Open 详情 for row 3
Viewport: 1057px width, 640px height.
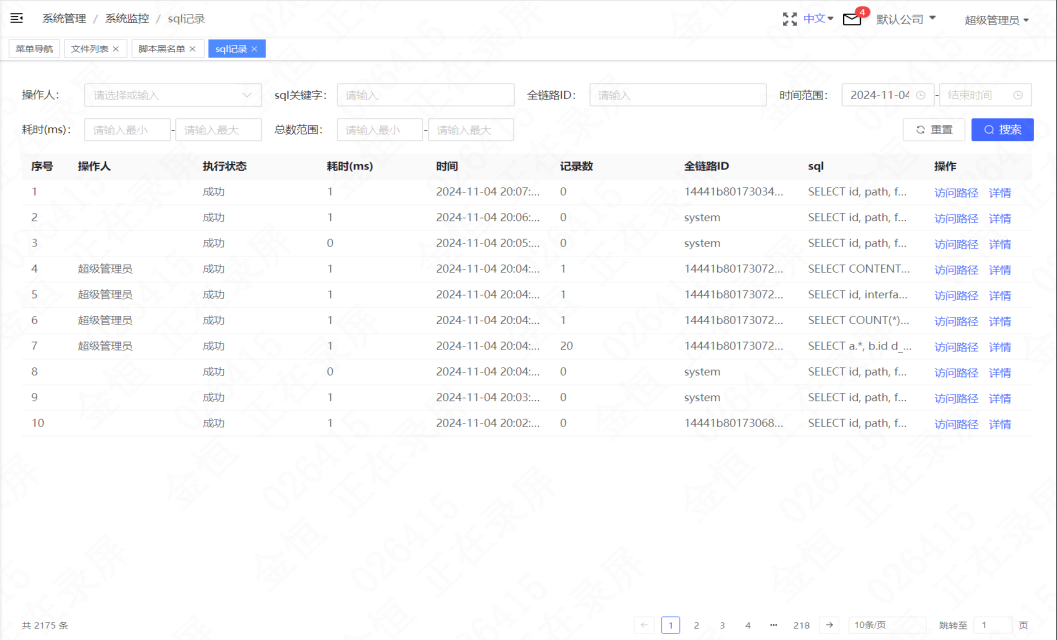[x=1000, y=244]
